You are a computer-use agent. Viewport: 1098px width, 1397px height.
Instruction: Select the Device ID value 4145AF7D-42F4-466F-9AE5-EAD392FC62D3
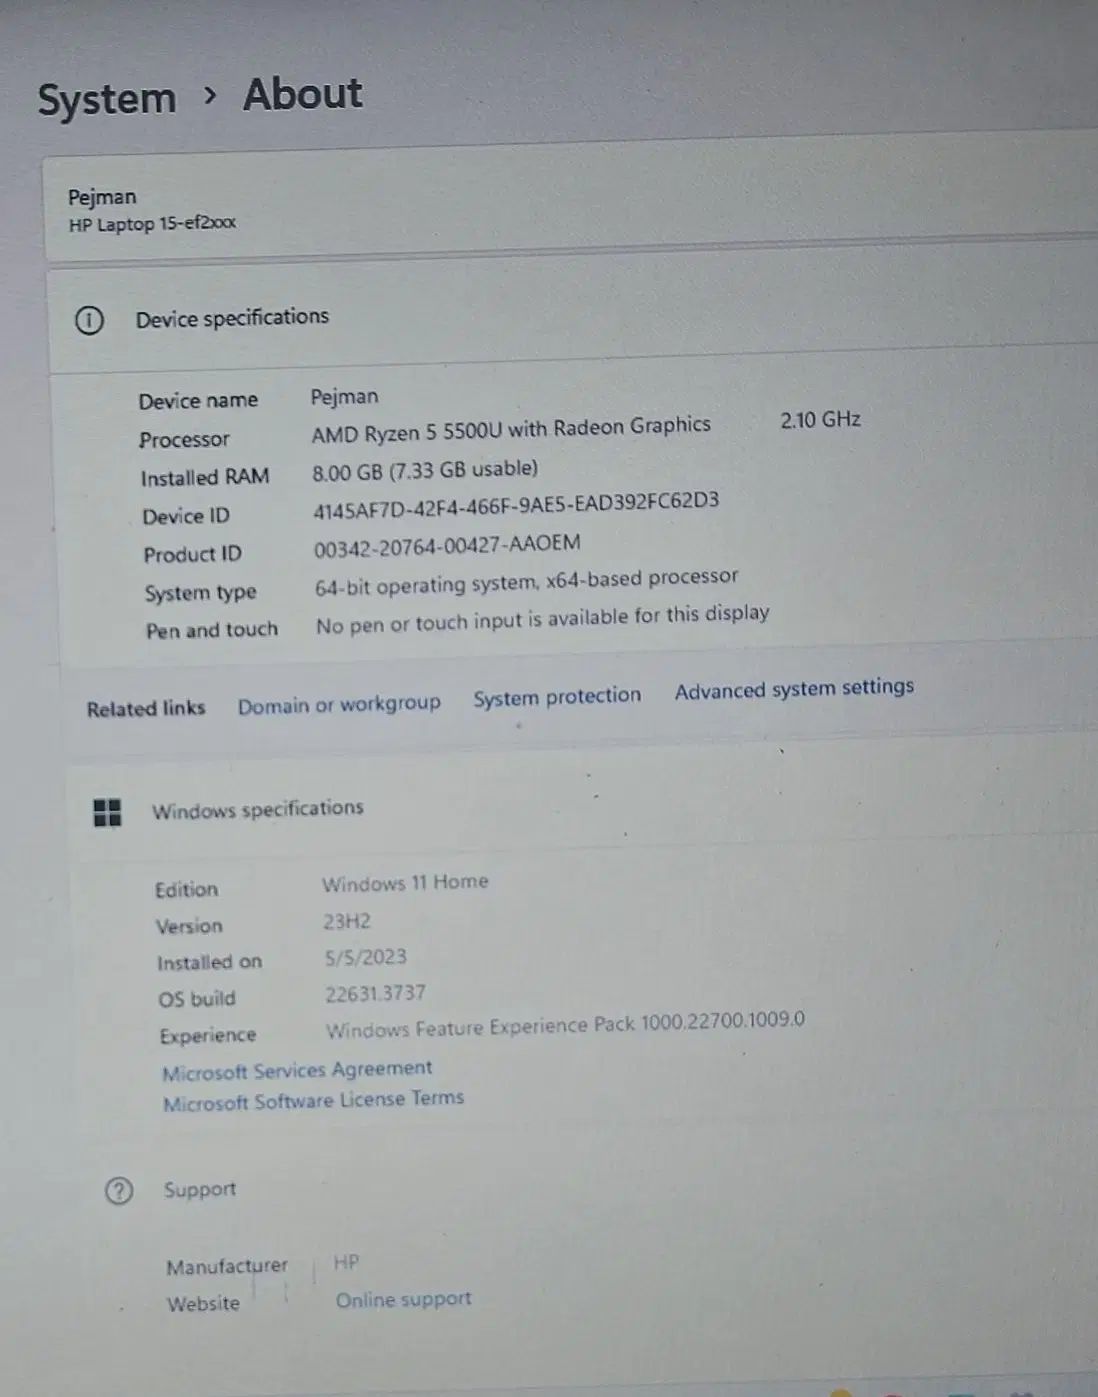(516, 506)
